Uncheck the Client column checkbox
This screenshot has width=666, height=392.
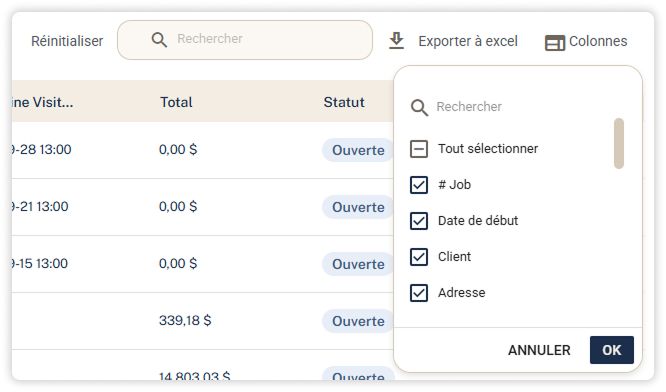click(x=419, y=257)
